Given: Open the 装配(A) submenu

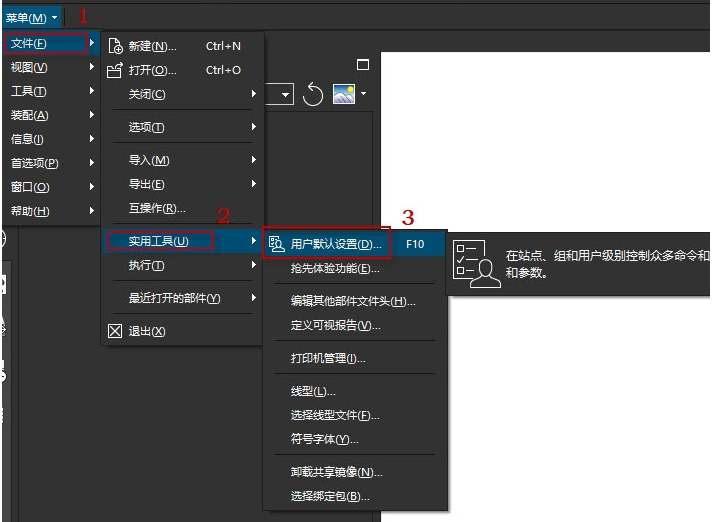Looking at the screenshot, I should coord(51,115).
